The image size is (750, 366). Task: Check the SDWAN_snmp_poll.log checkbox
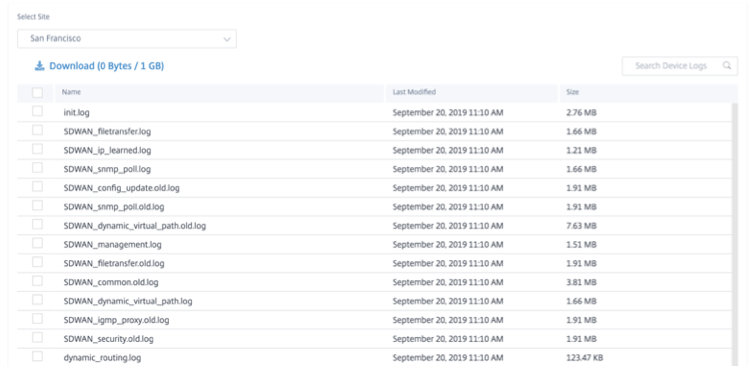37,168
